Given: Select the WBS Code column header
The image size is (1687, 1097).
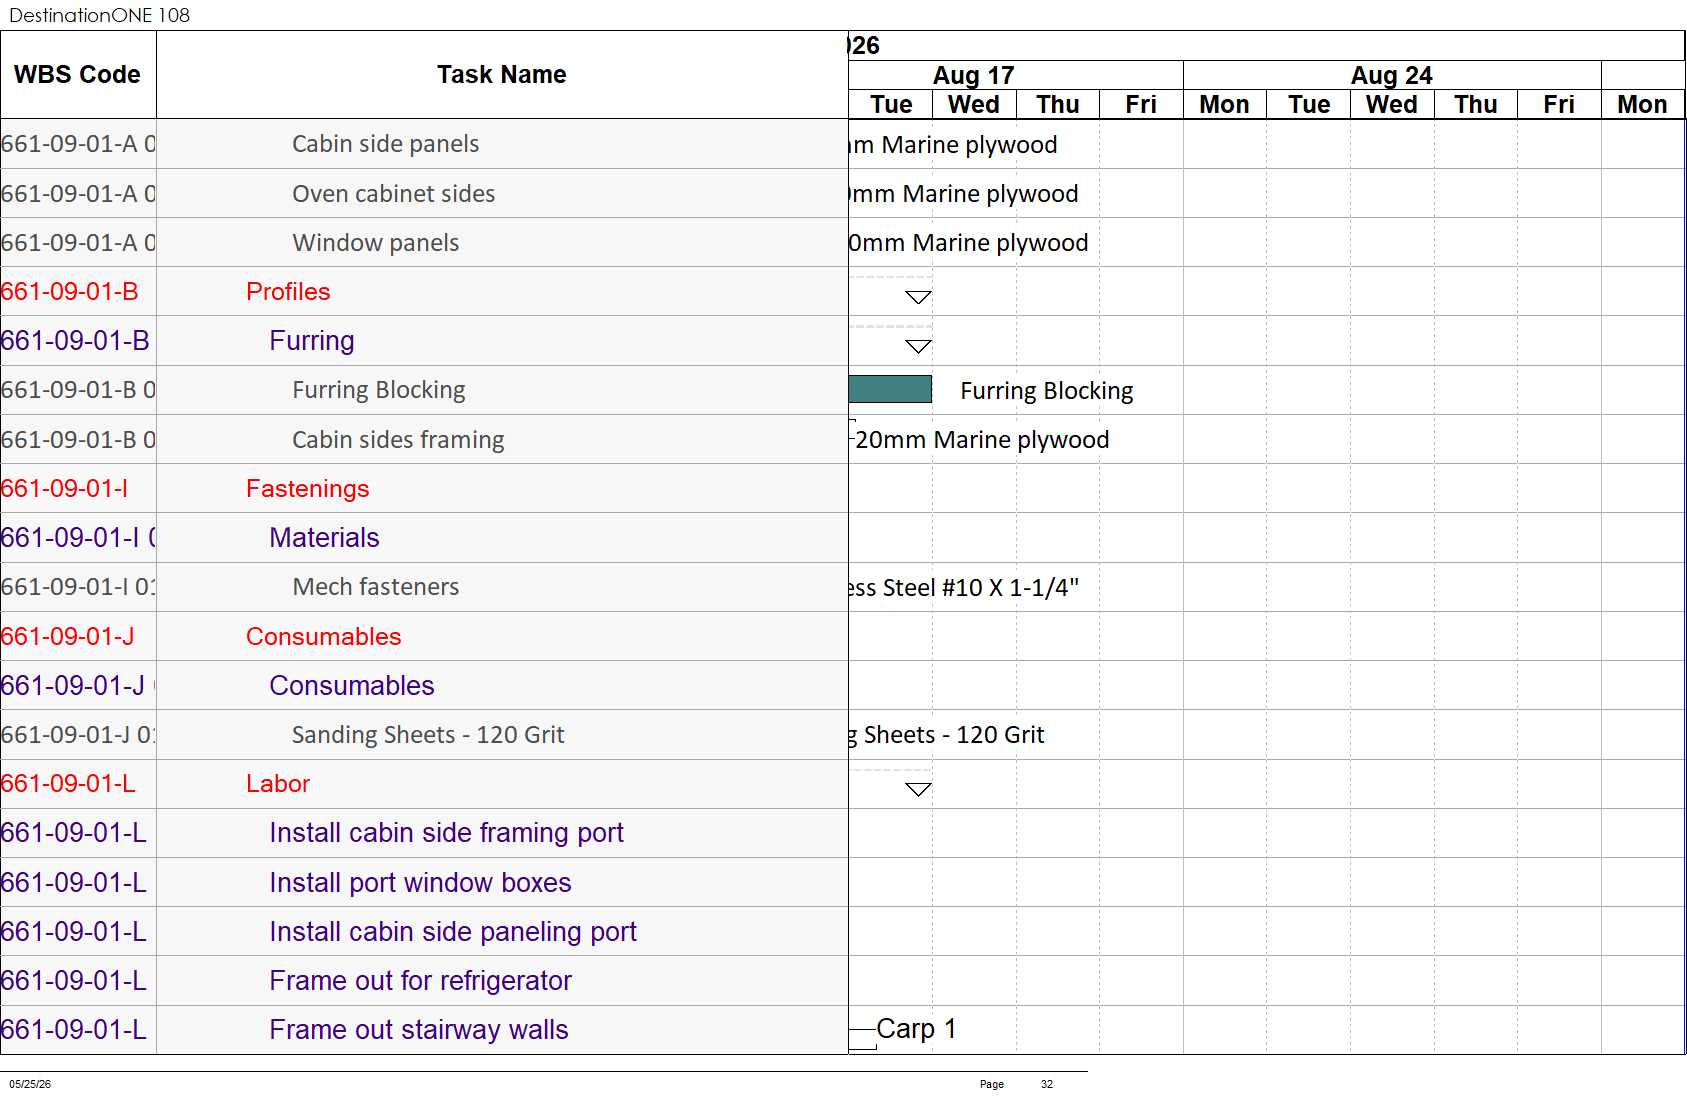Looking at the screenshot, I should [78, 75].
